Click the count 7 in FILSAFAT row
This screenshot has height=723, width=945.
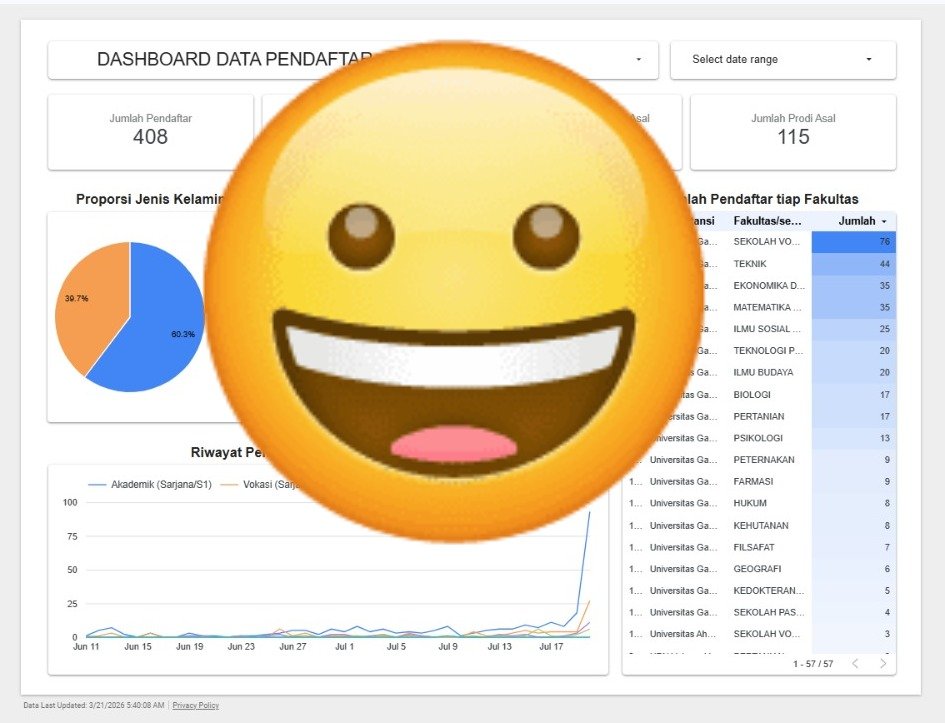click(887, 547)
